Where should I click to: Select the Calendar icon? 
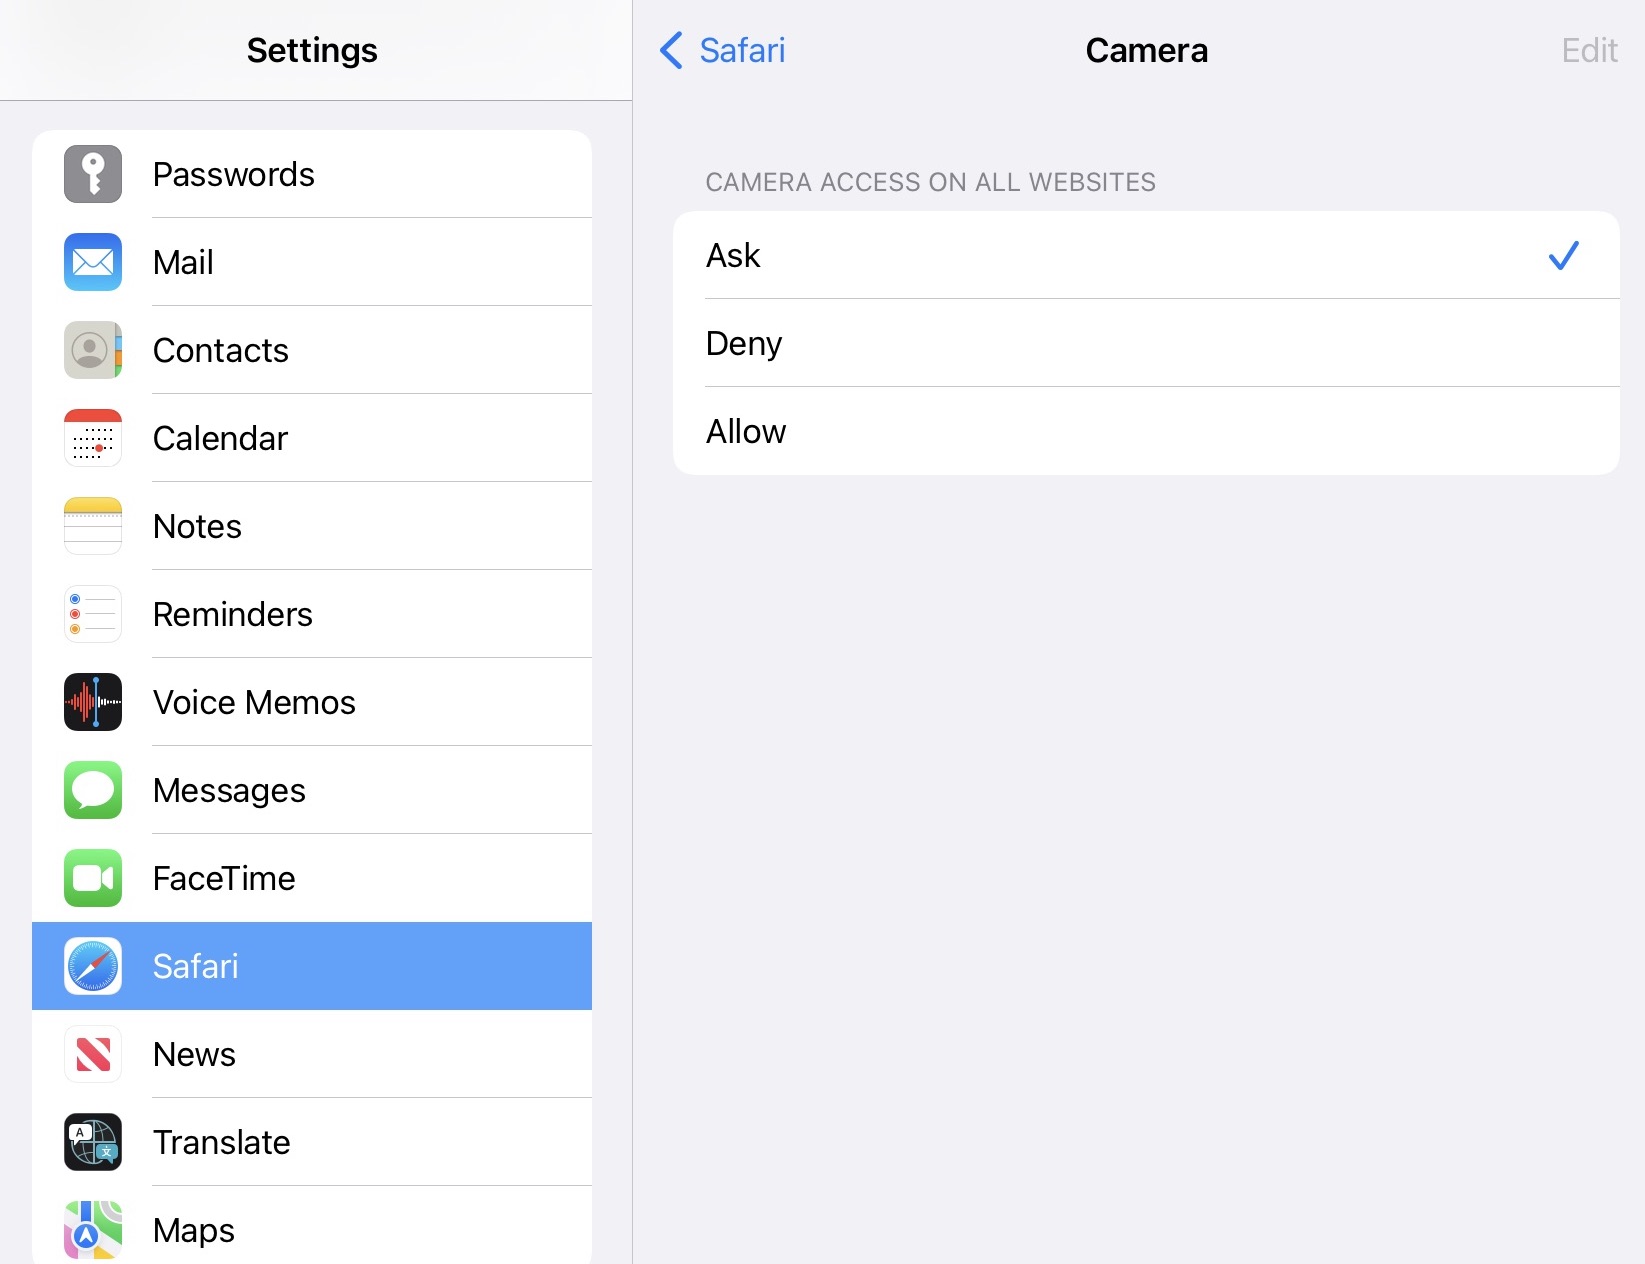93,438
